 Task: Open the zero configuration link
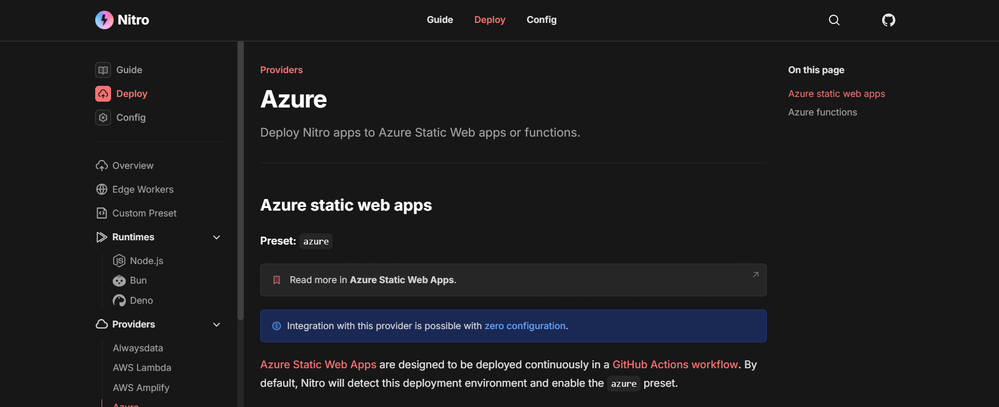coord(525,326)
